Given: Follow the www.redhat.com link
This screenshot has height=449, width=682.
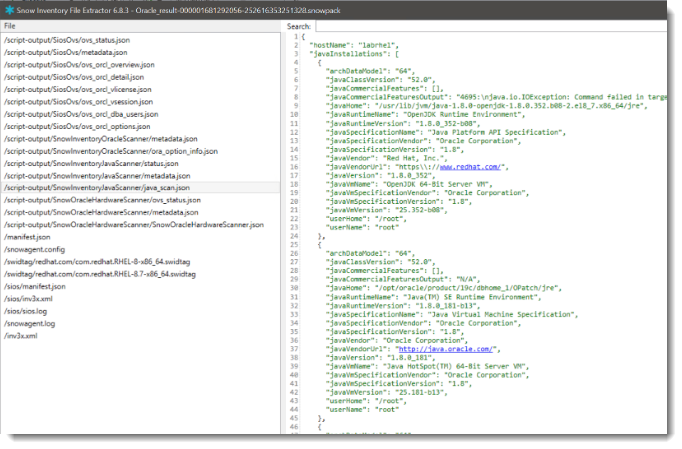Looking at the screenshot, I should point(470,167).
